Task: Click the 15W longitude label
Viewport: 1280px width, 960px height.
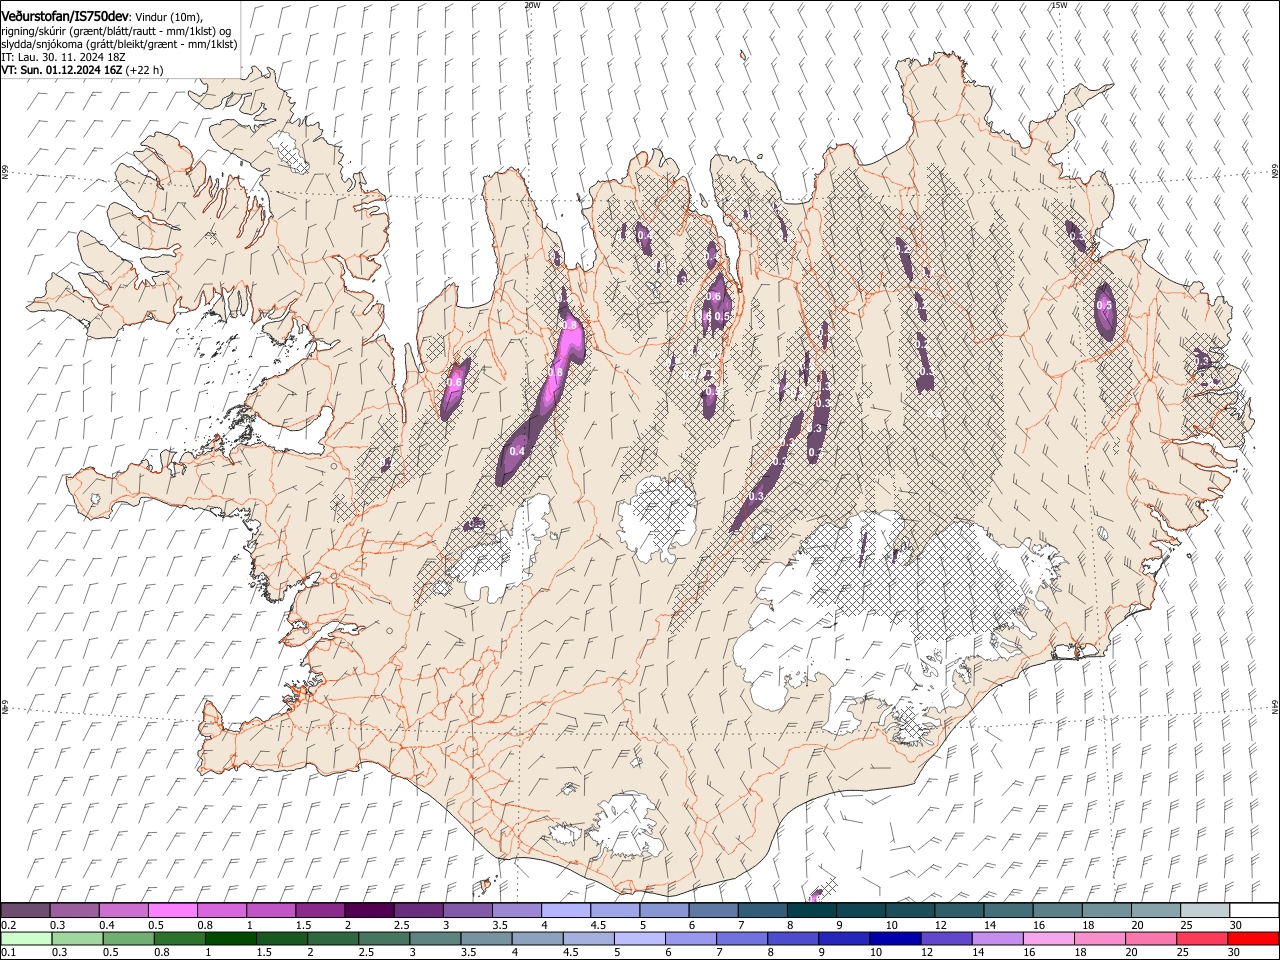Action: click(1059, 5)
